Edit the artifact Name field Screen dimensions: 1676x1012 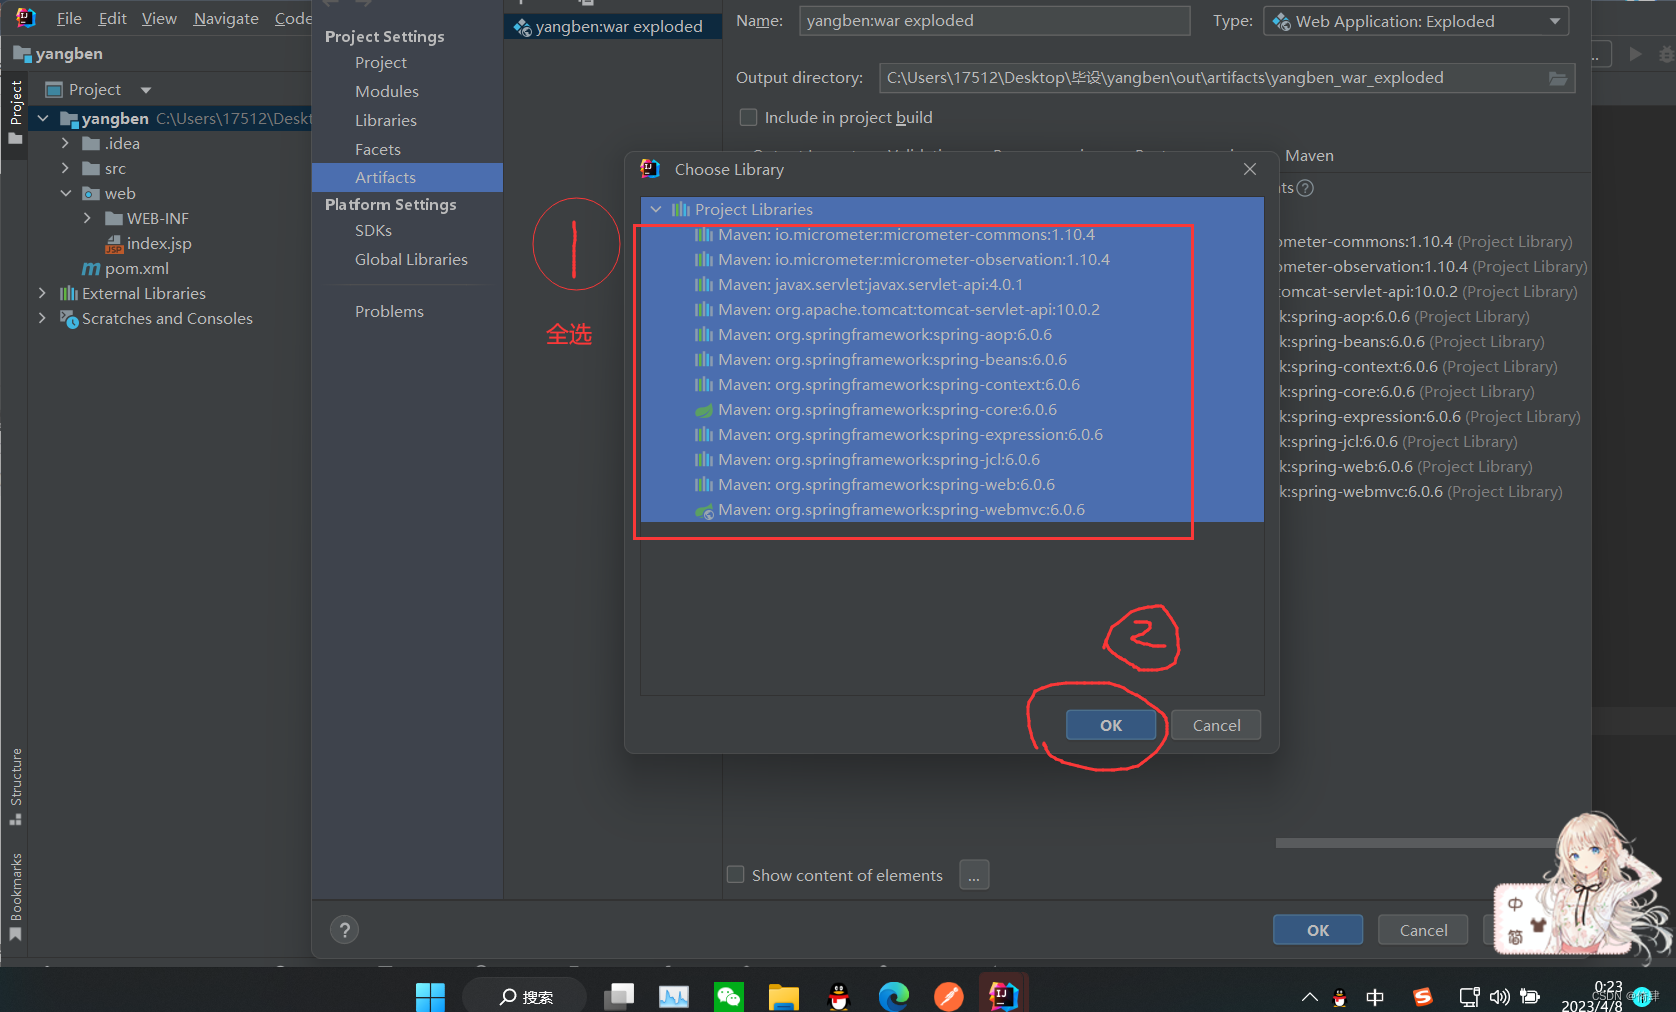click(x=994, y=21)
